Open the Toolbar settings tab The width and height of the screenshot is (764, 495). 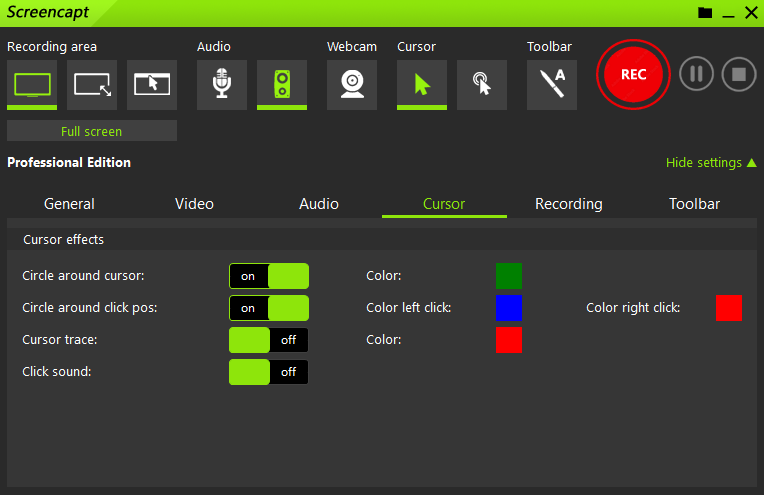[x=694, y=204]
